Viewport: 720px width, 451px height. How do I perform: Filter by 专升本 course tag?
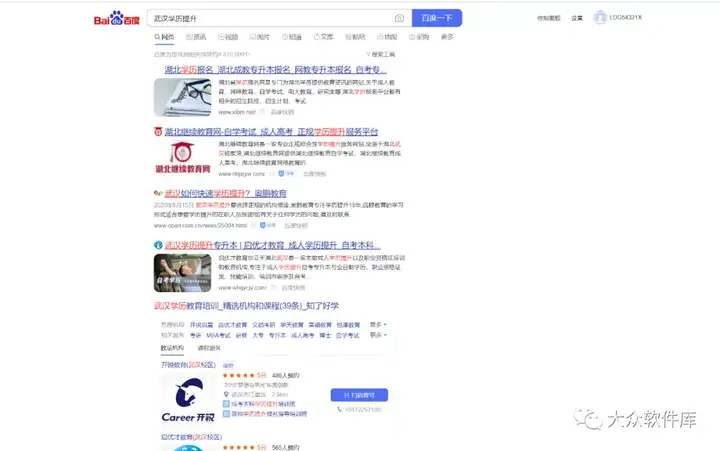pos(277,335)
